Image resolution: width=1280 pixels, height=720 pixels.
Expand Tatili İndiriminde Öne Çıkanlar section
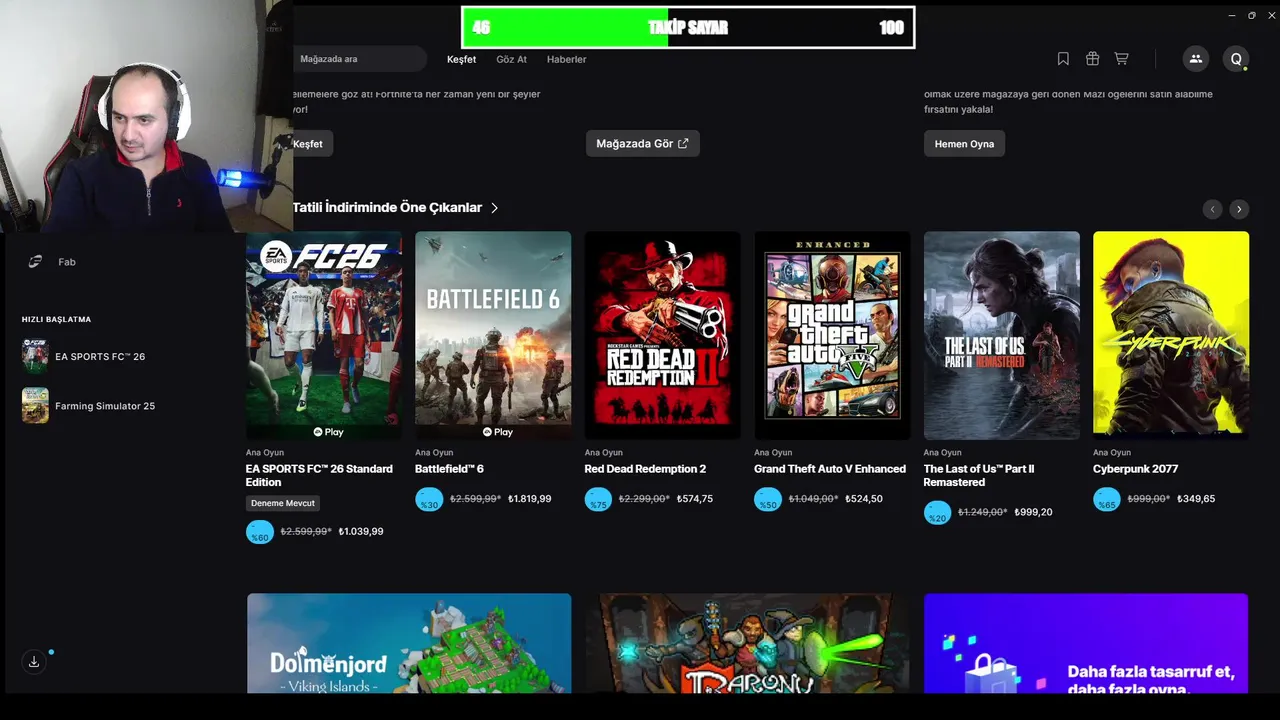395,208
